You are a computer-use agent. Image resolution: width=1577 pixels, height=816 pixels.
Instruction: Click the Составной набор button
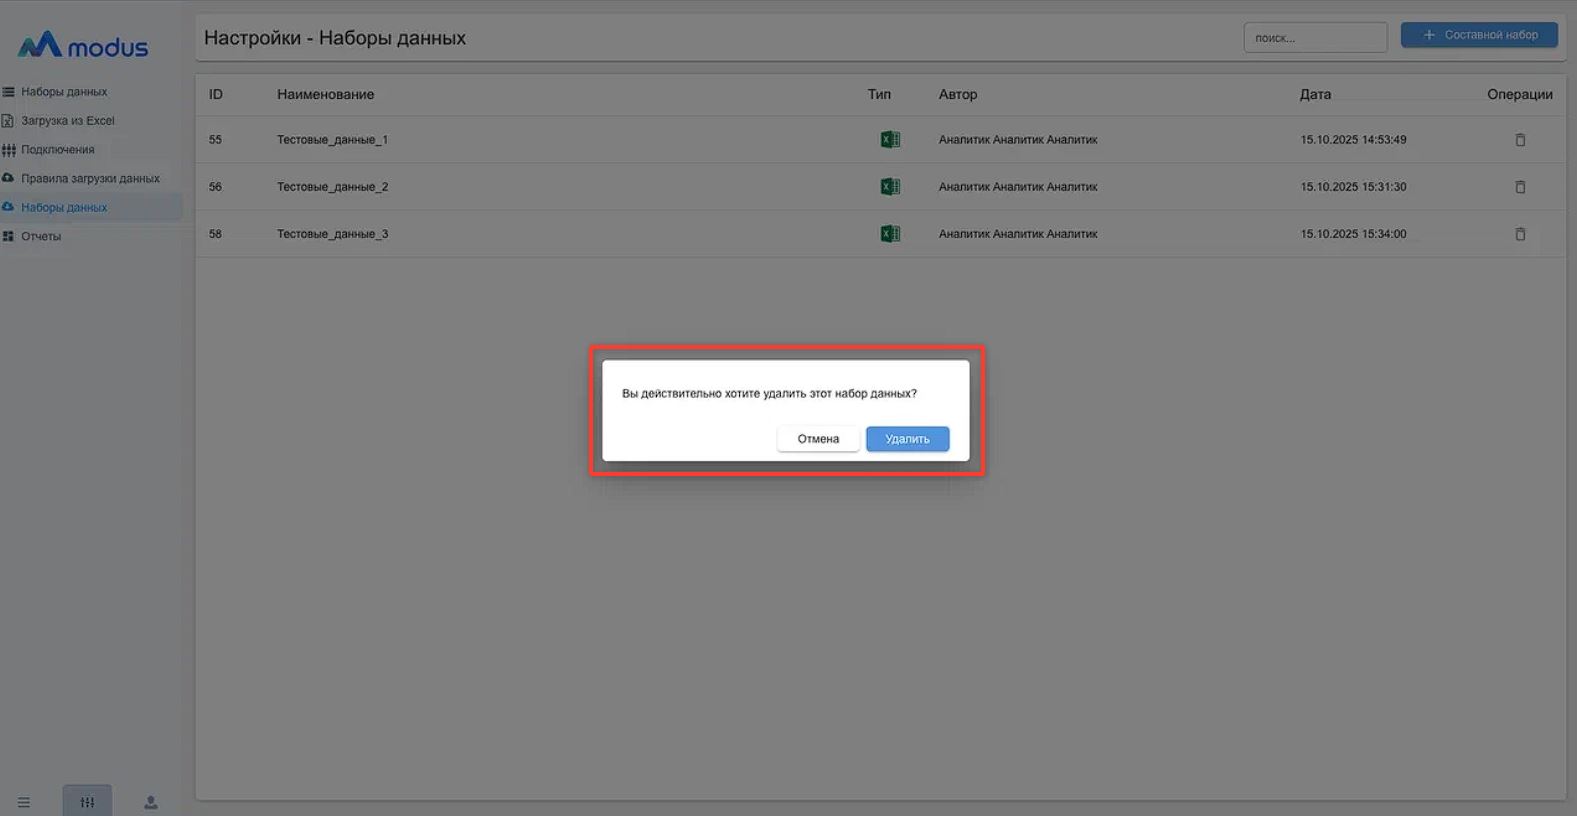(1479, 35)
